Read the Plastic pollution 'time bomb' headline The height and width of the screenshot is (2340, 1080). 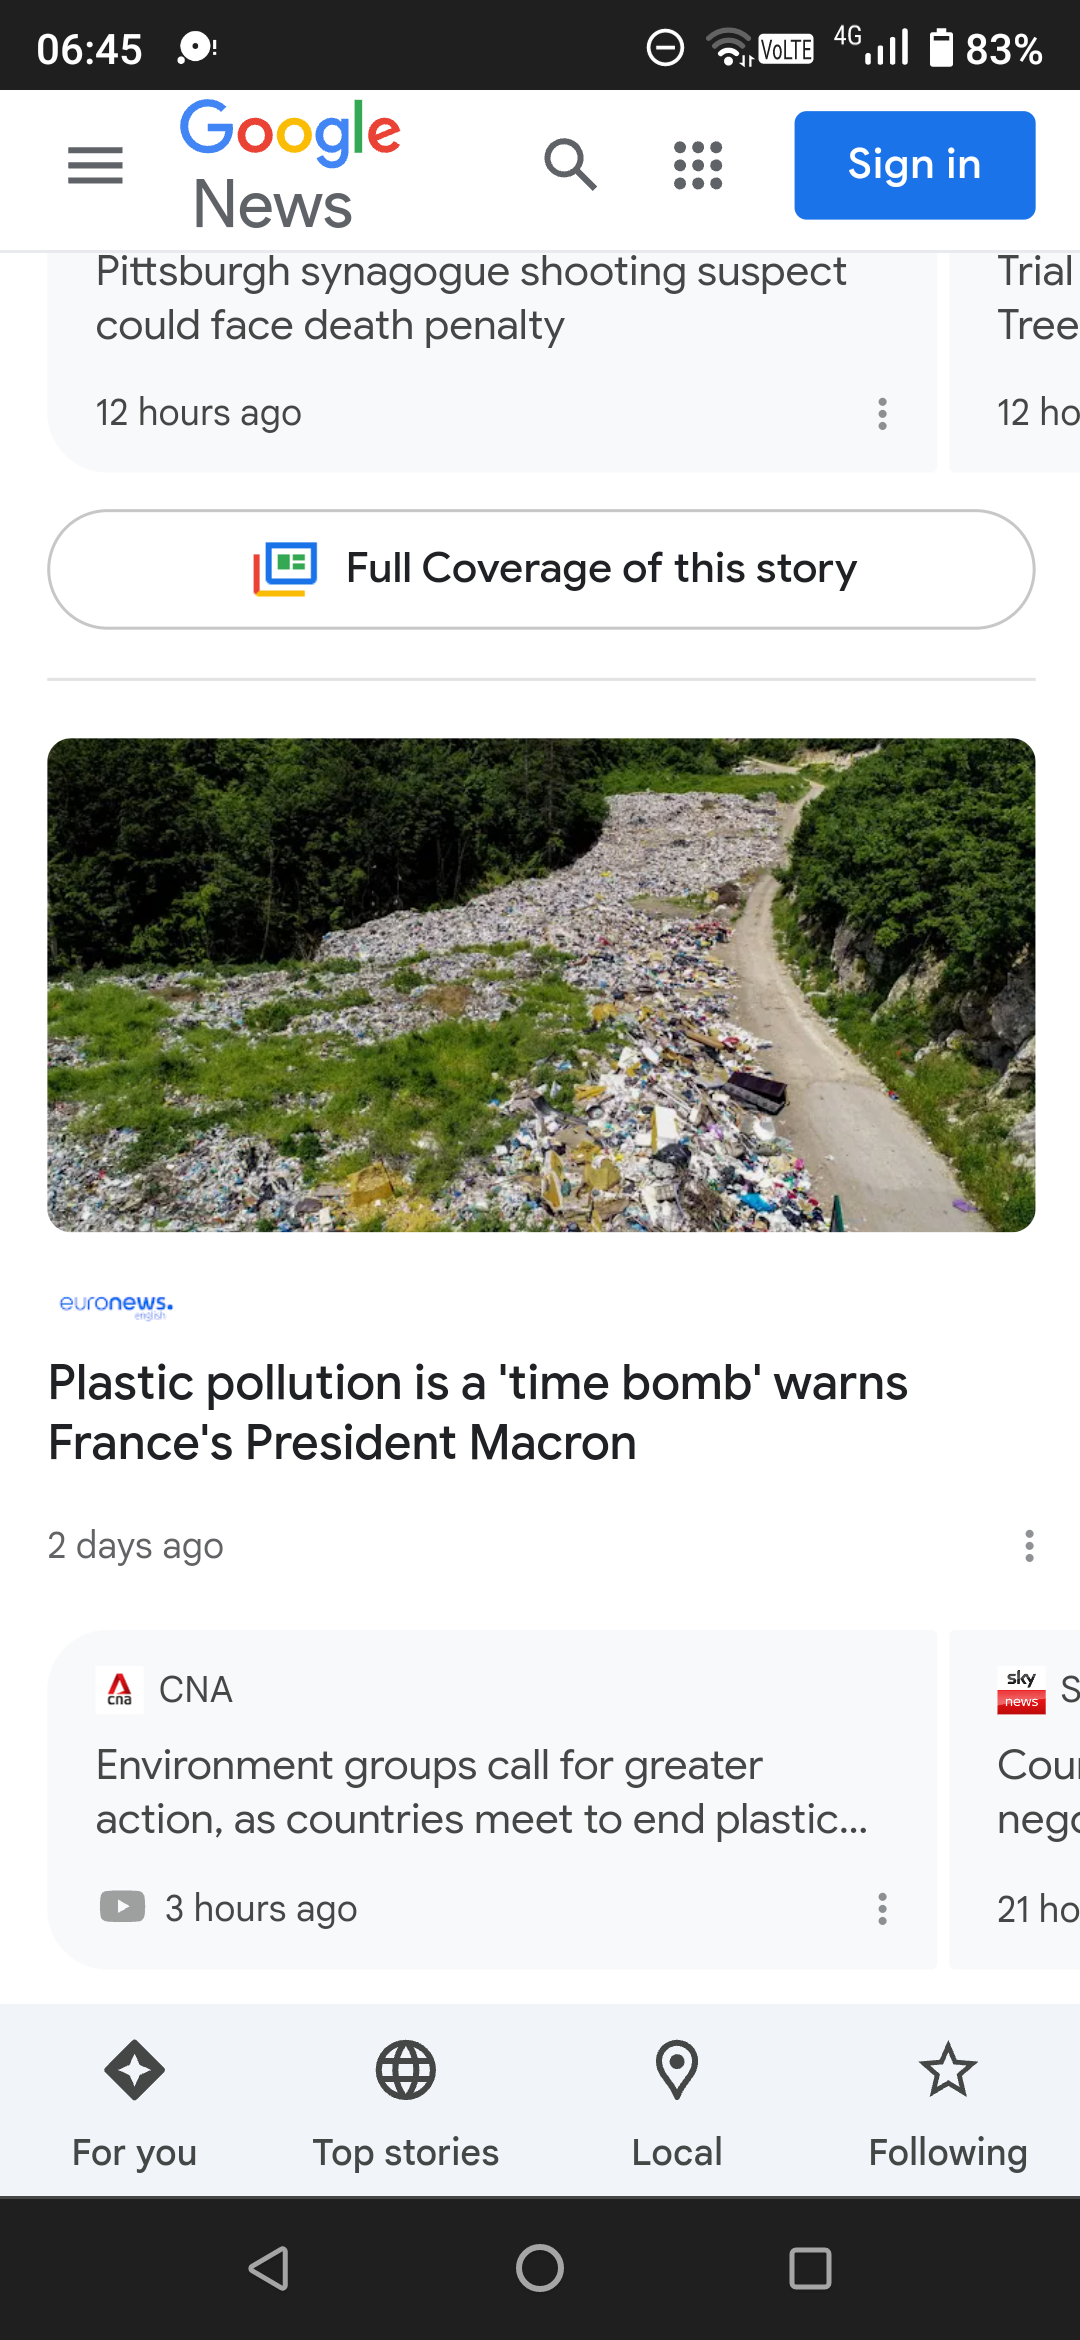coord(478,1412)
